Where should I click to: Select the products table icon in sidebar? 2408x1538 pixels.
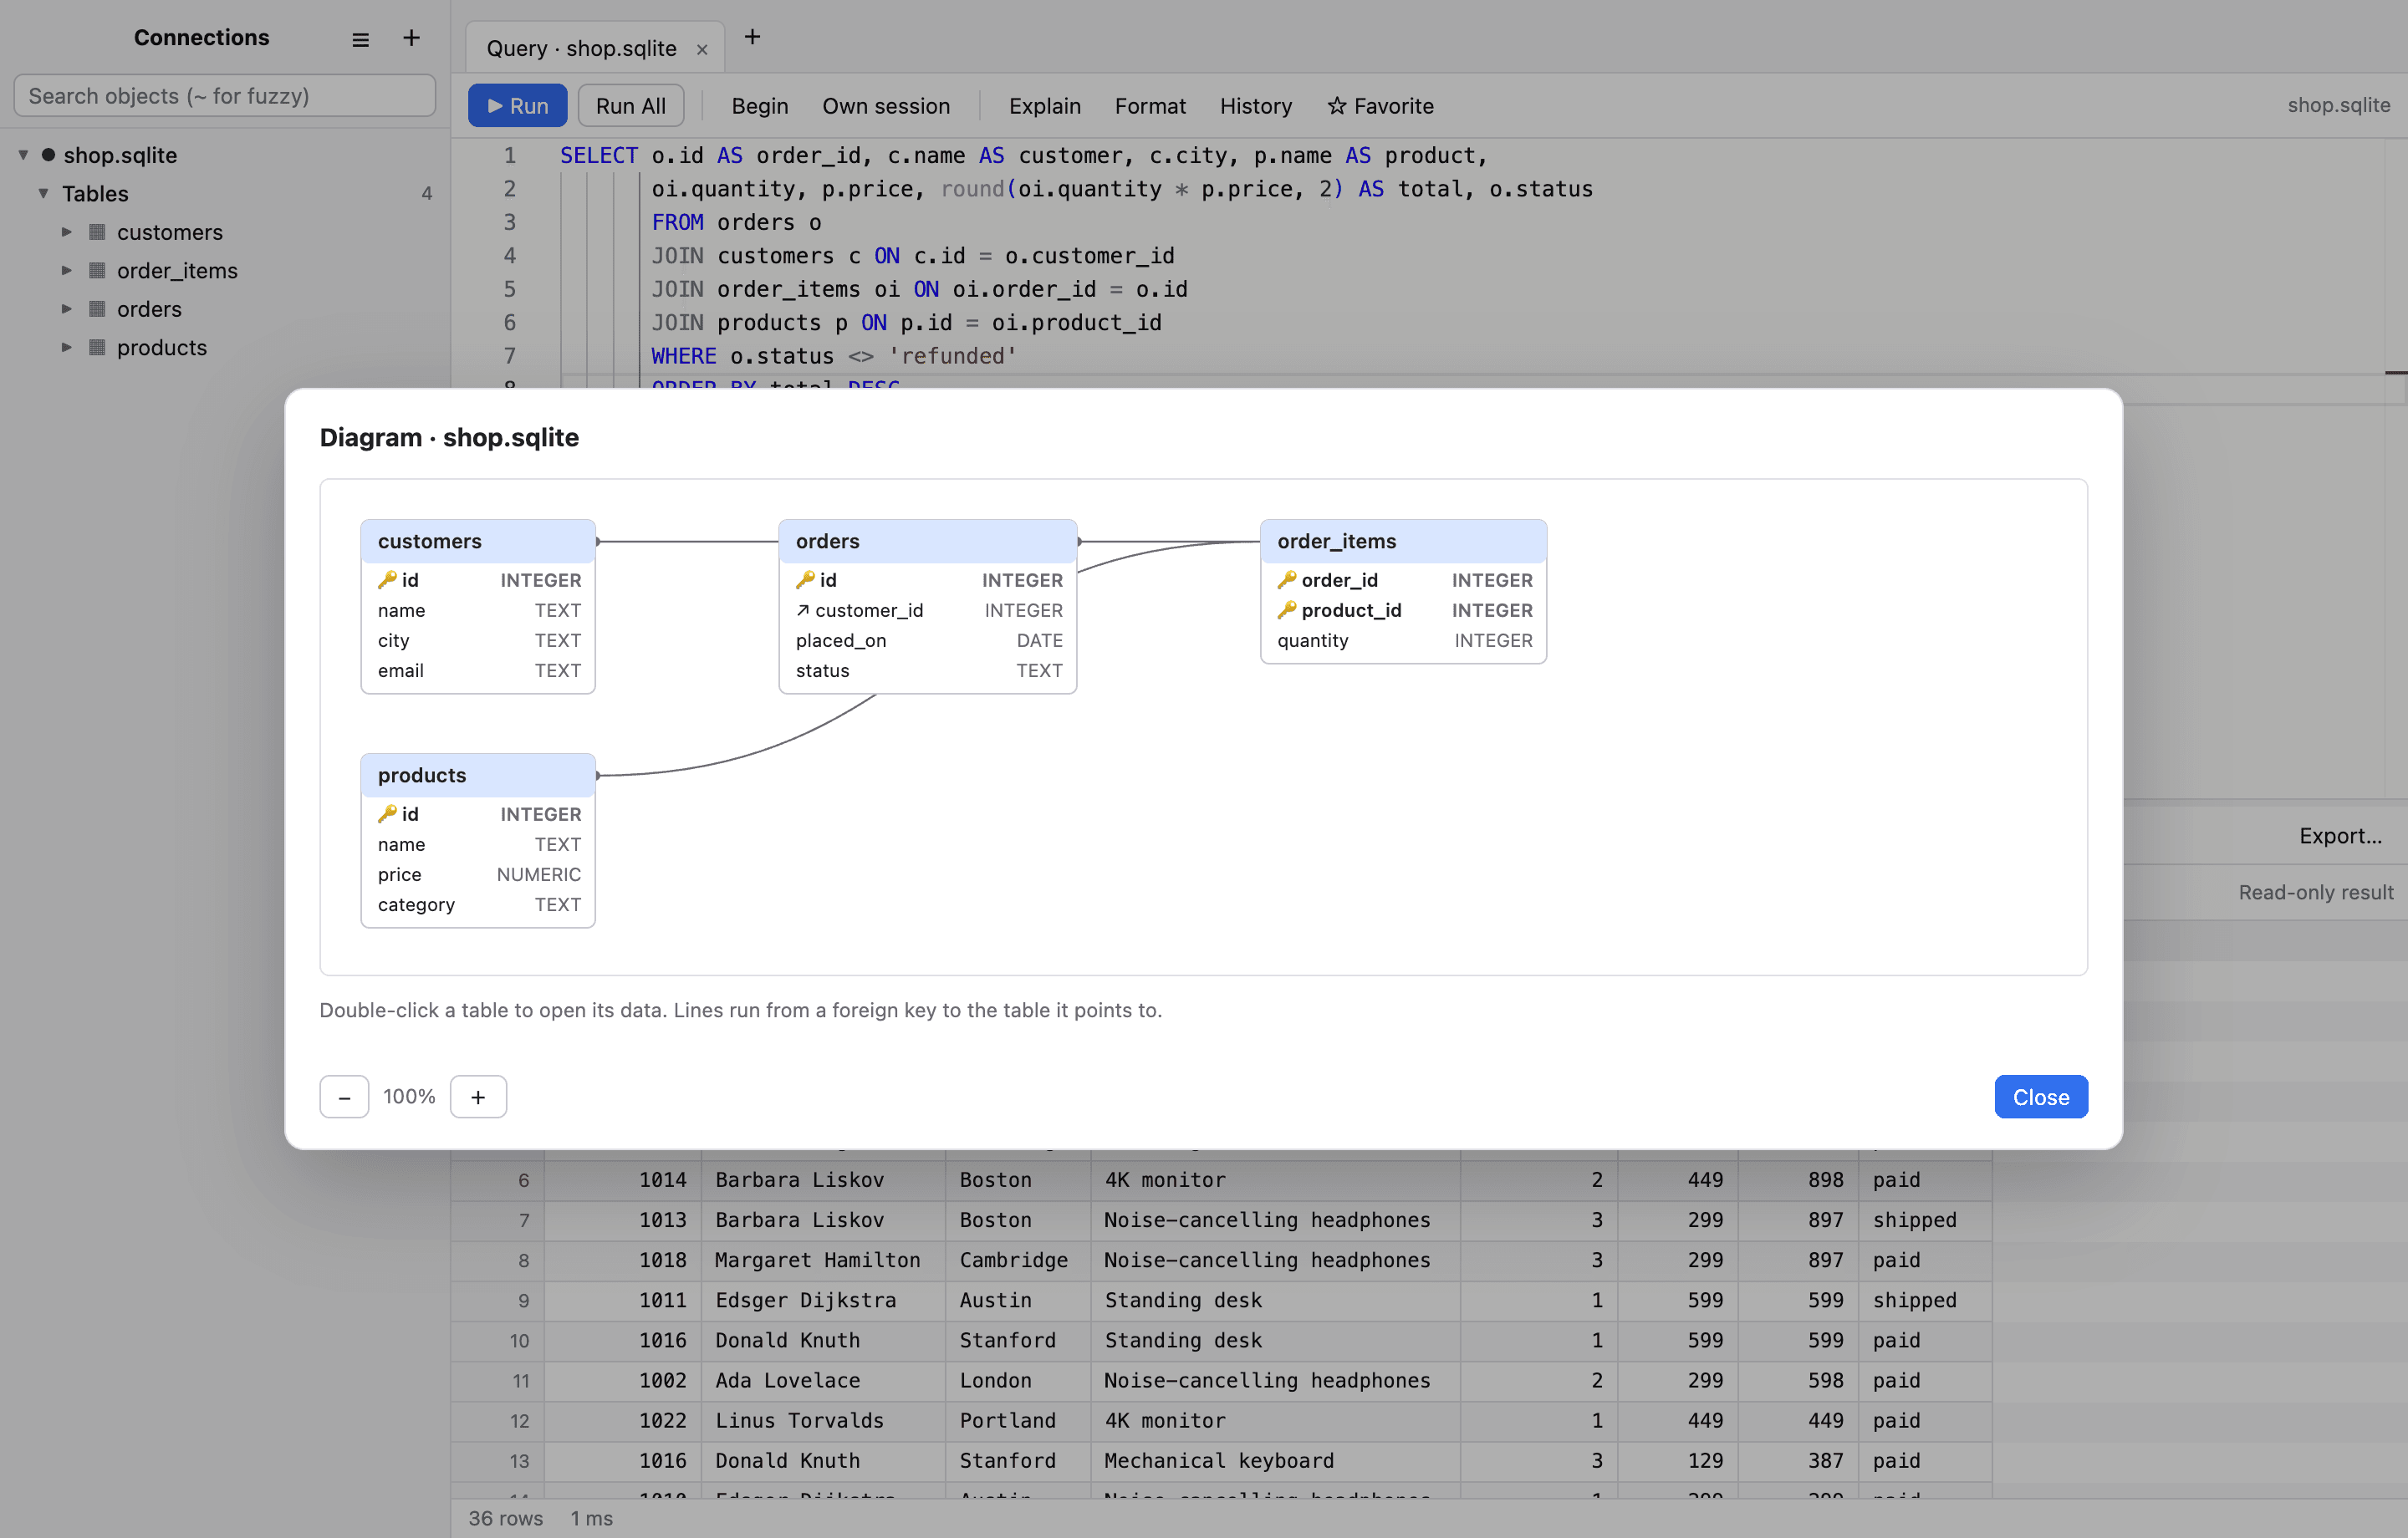coord(97,347)
